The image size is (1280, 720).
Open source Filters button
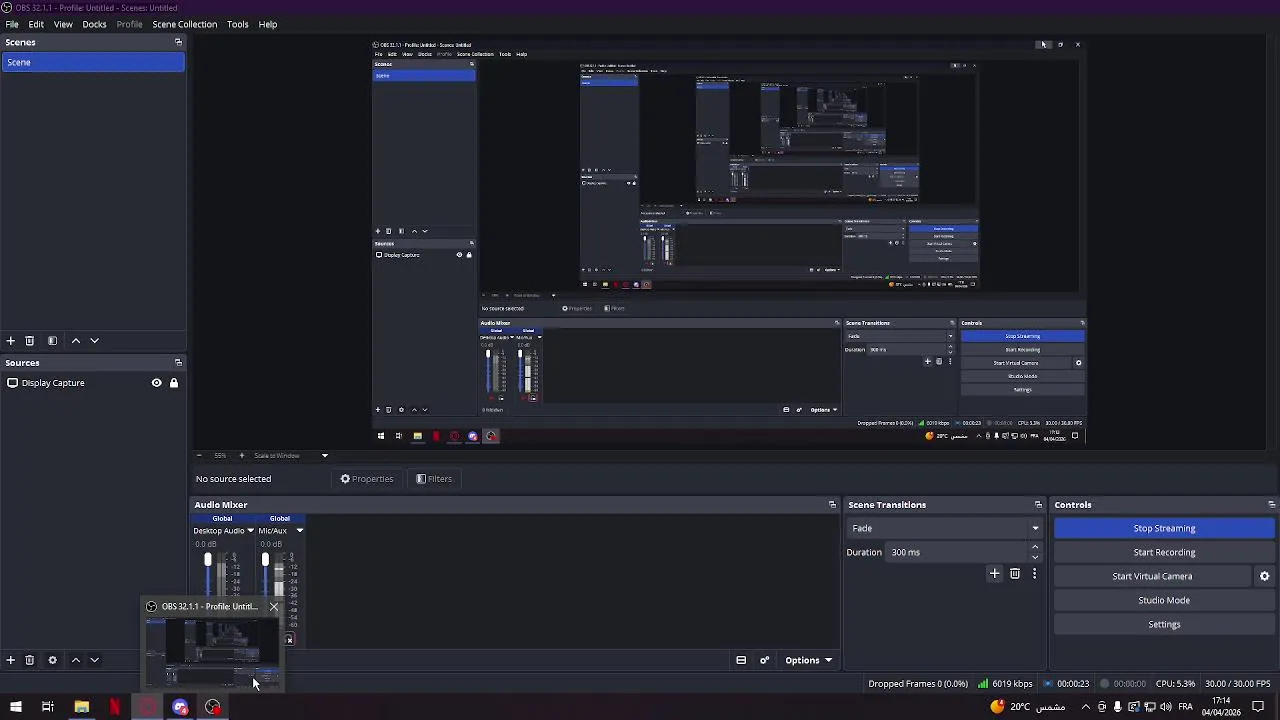tap(434, 479)
